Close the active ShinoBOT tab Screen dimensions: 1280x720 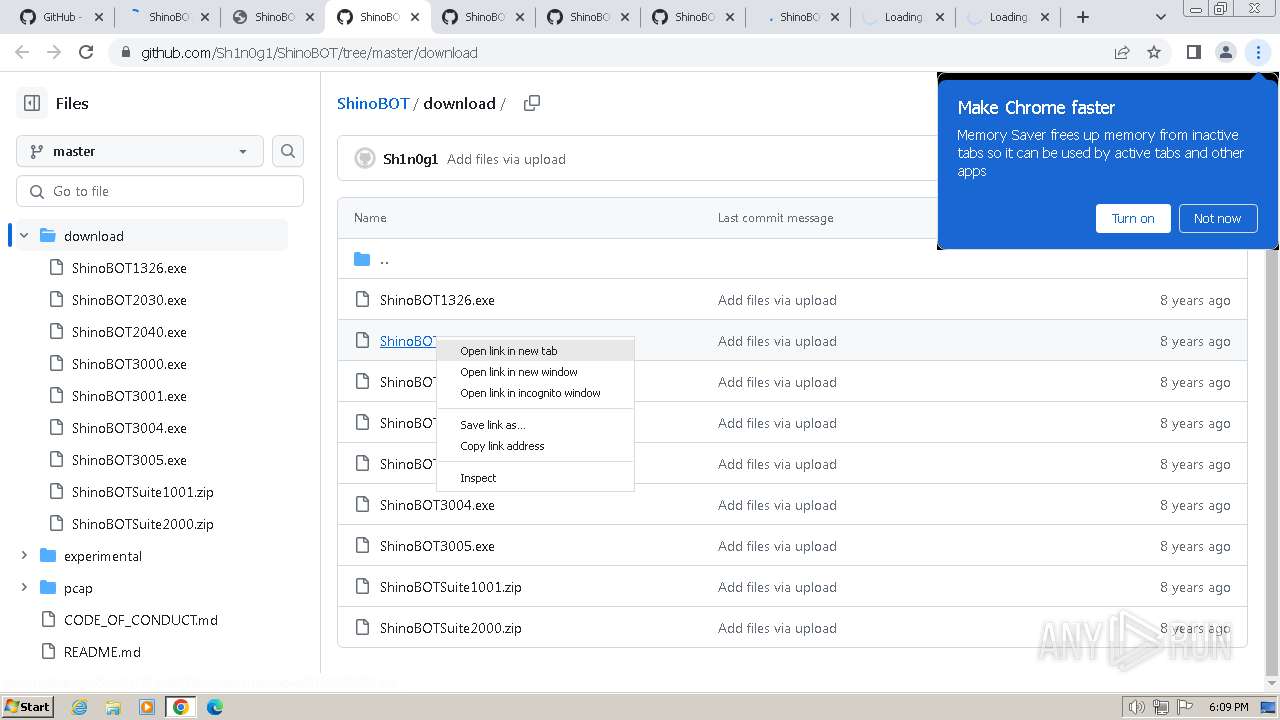(x=415, y=17)
